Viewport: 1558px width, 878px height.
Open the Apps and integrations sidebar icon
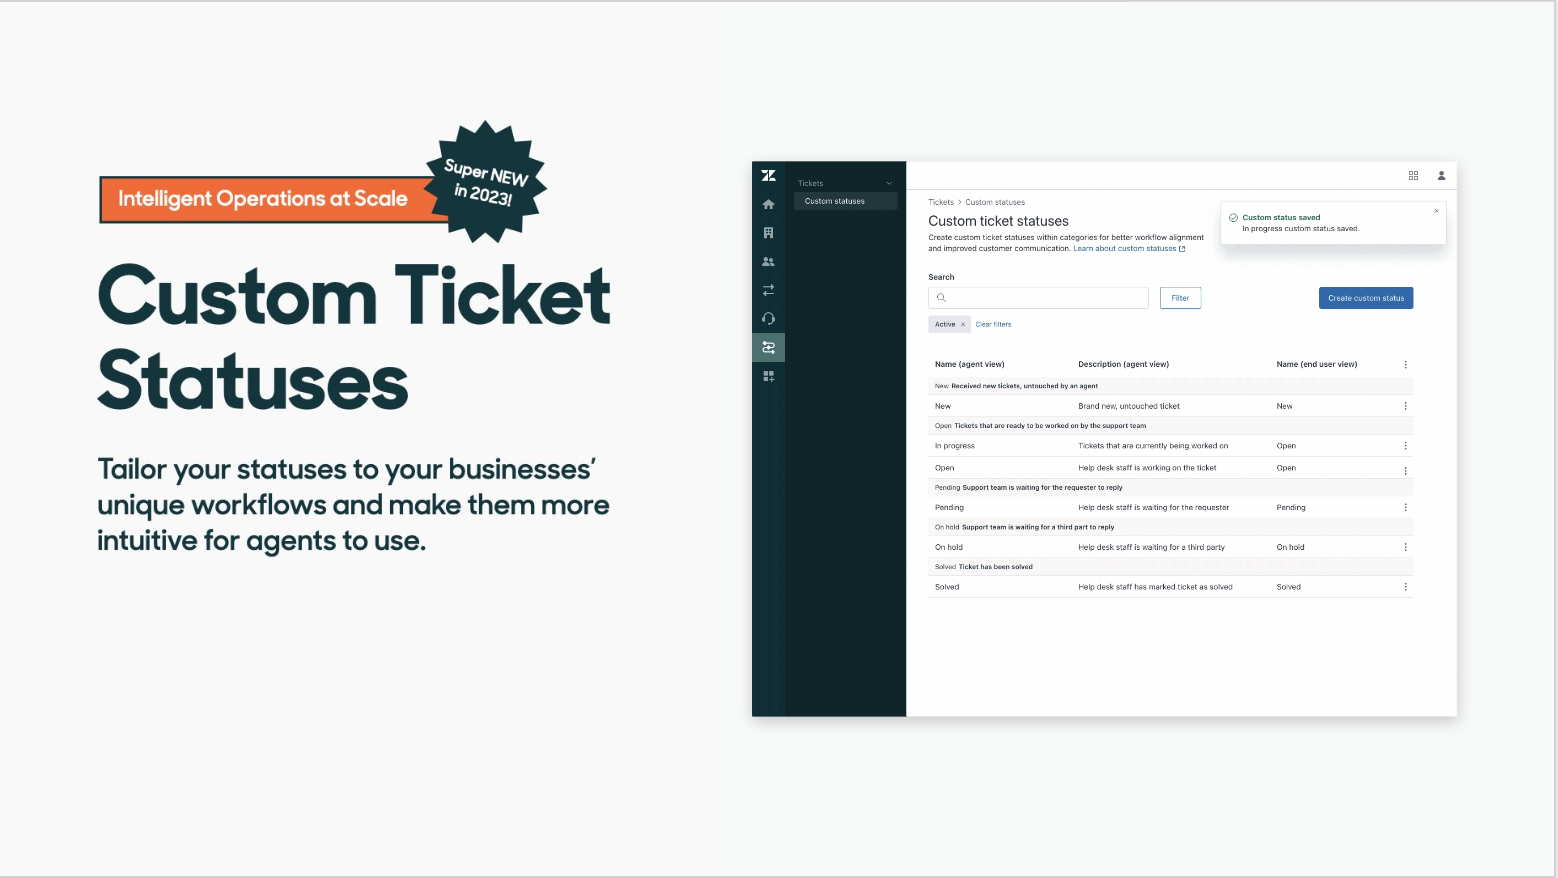point(768,376)
